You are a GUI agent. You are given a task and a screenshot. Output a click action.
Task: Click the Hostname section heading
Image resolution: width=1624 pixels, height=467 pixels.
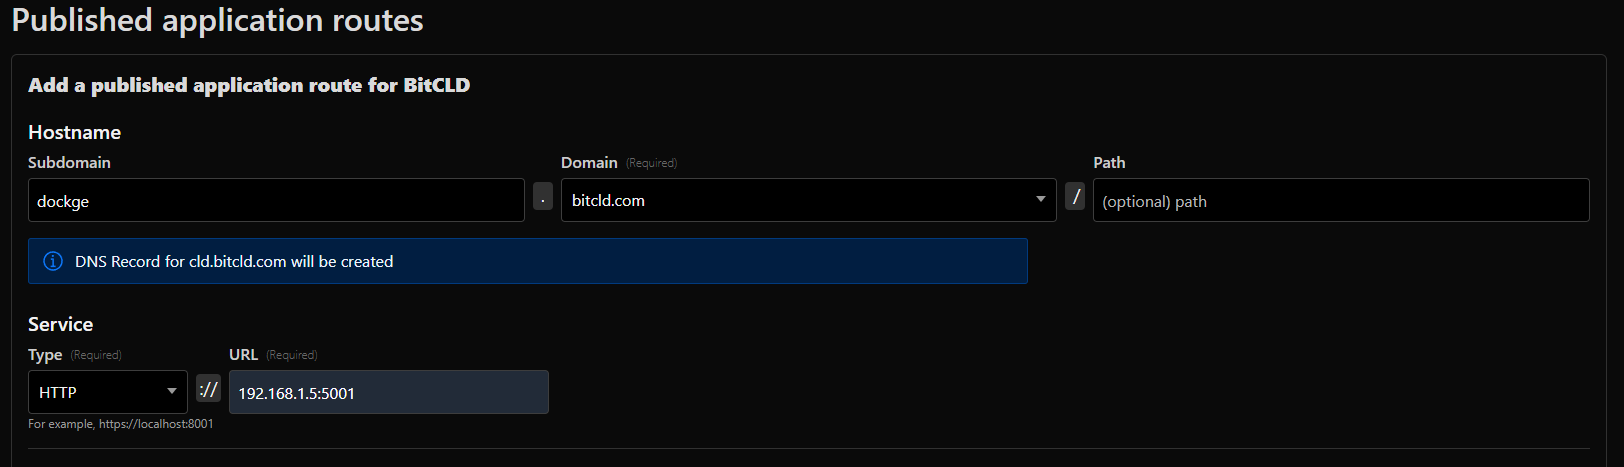74,132
